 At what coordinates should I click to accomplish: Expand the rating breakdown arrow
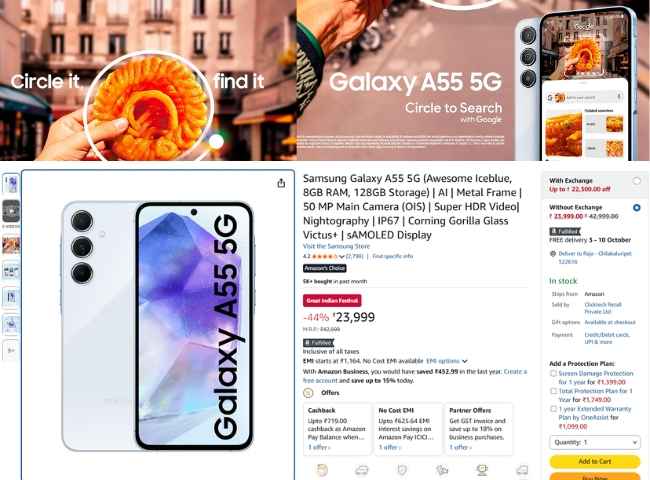click(342, 257)
